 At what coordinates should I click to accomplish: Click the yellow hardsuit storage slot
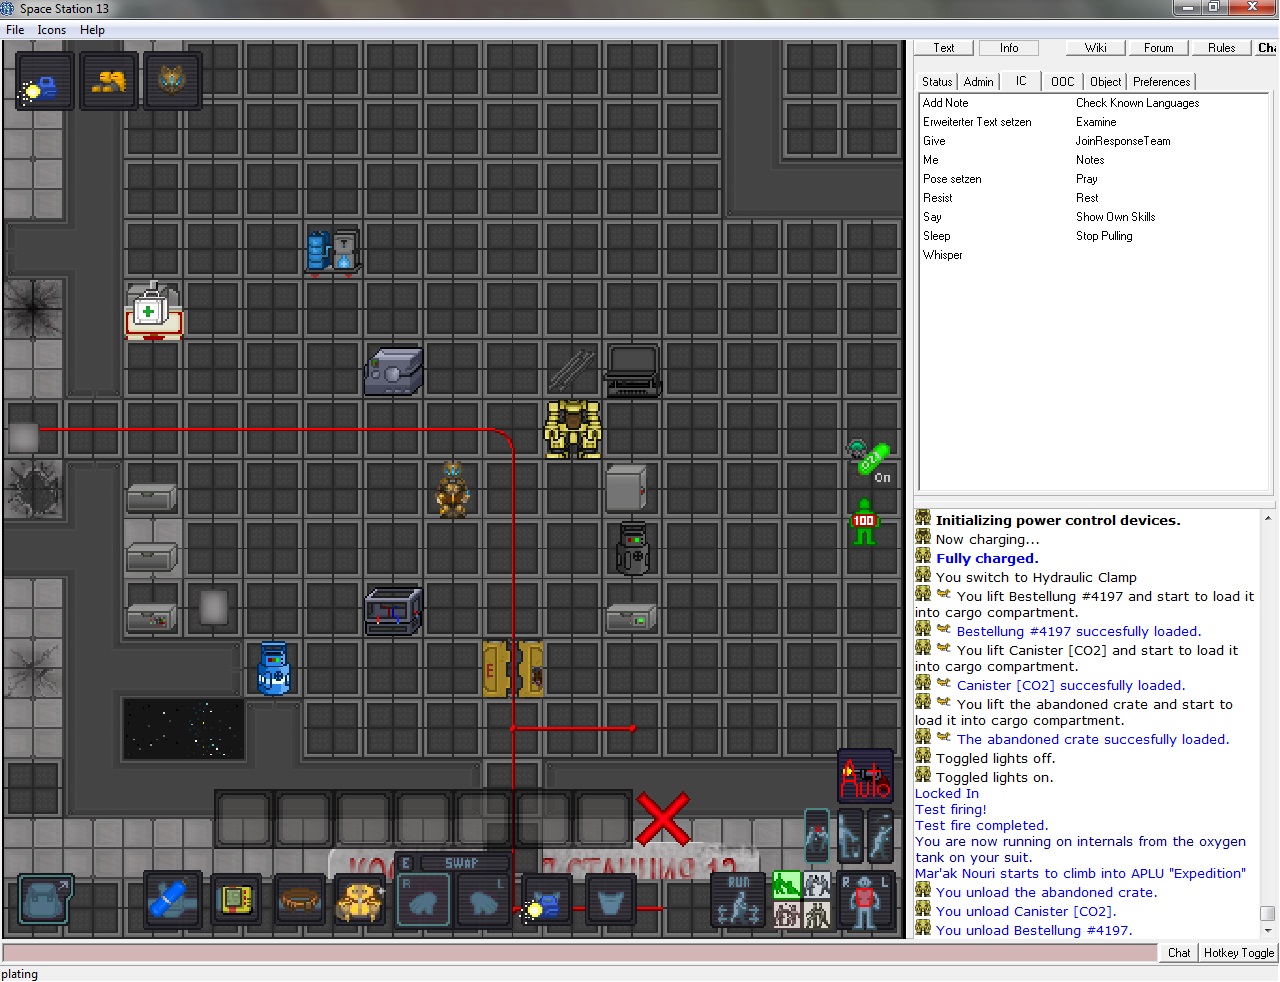[x=361, y=899]
